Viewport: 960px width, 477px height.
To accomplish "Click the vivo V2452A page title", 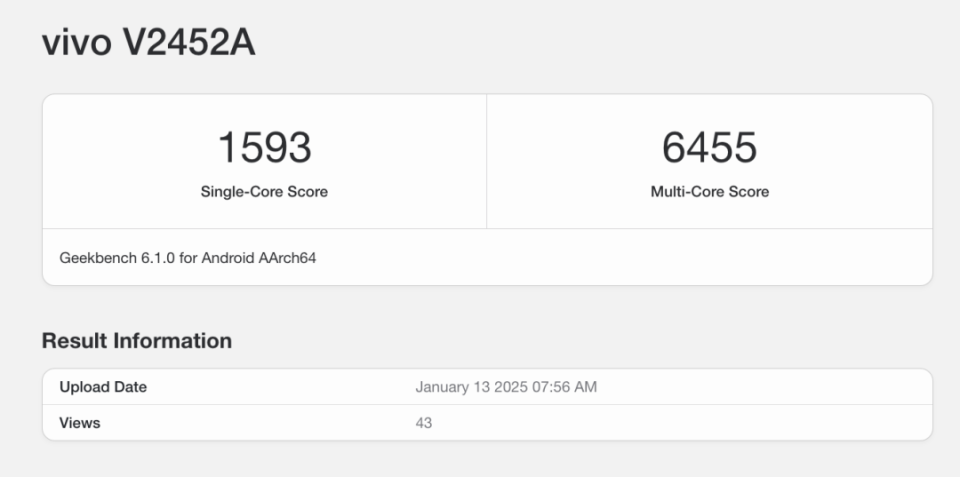I will [x=148, y=43].
